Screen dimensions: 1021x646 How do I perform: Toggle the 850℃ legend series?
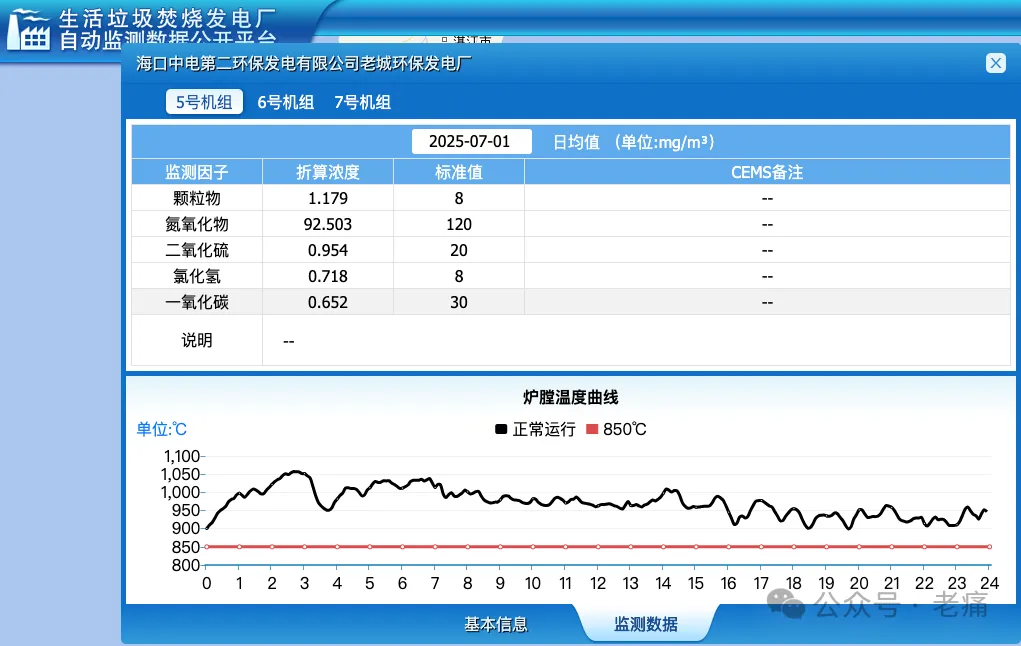point(616,429)
